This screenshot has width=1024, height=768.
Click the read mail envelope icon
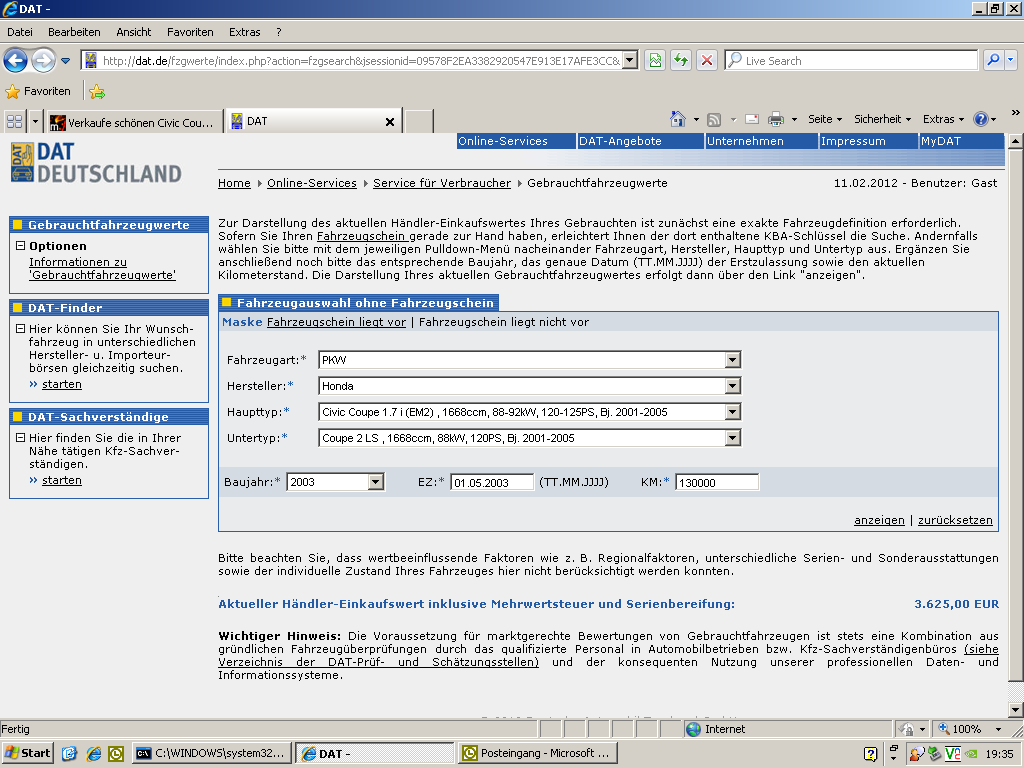pyautogui.click(x=752, y=119)
